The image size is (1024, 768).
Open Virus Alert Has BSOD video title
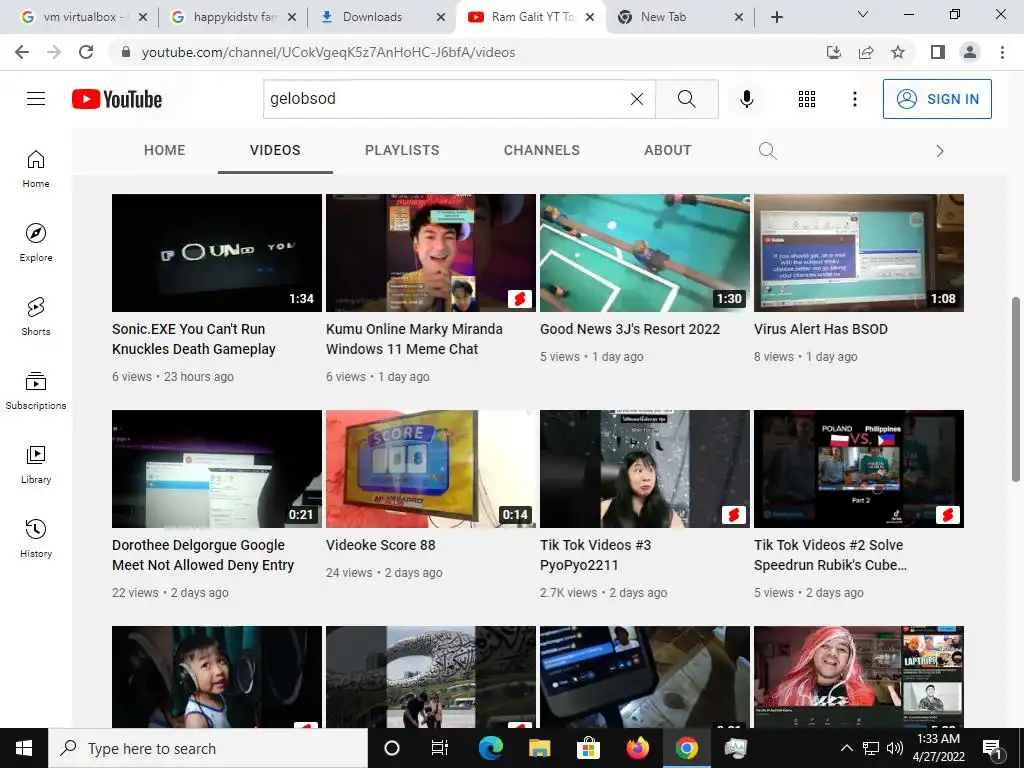pos(821,329)
